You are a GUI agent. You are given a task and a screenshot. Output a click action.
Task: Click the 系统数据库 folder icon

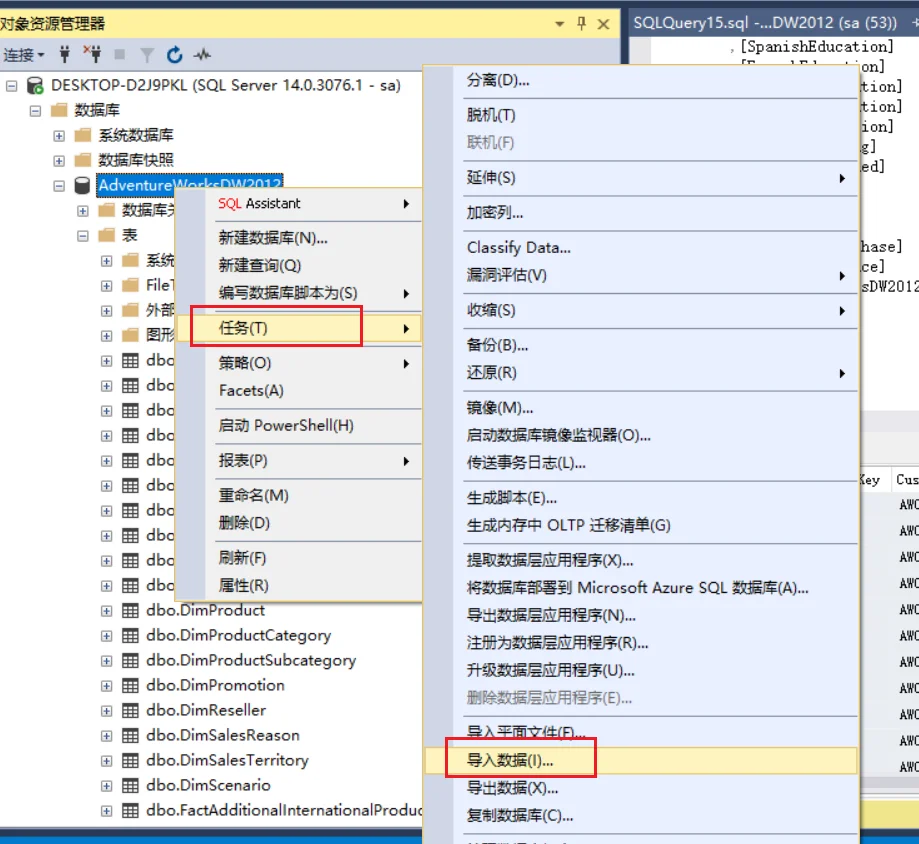pyautogui.click(x=83, y=135)
